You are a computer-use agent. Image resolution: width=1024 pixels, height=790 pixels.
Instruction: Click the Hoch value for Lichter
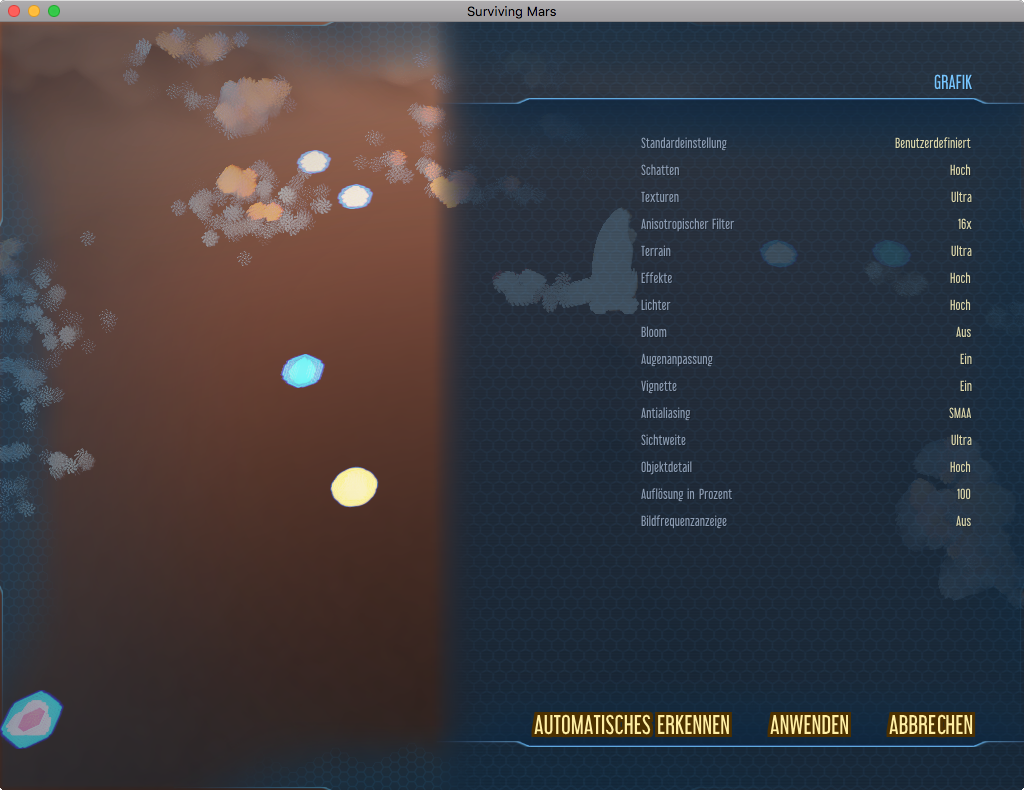point(960,305)
